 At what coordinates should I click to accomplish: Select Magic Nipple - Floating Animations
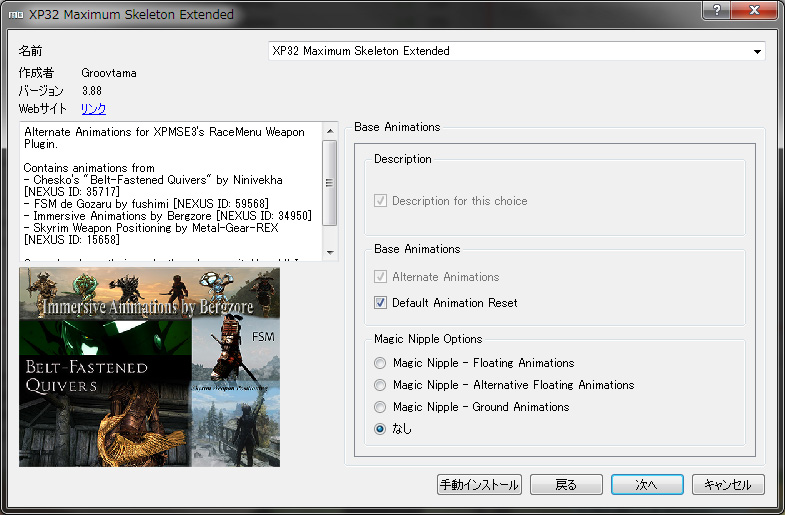pos(380,363)
